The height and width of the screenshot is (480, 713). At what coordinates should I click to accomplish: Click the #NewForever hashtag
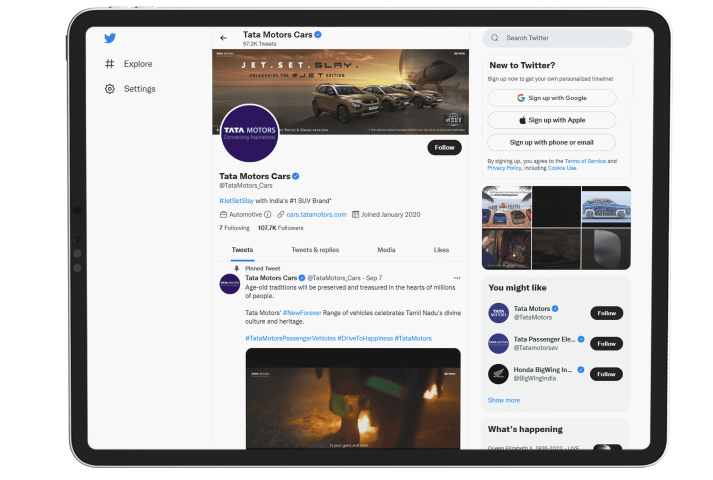click(302, 313)
